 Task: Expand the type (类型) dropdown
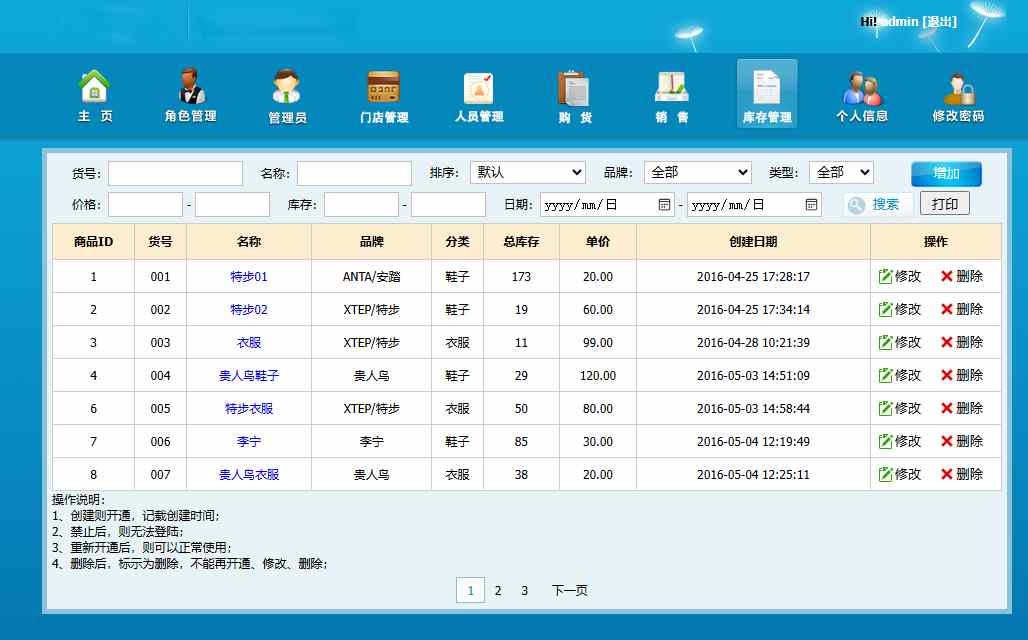(840, 173)
